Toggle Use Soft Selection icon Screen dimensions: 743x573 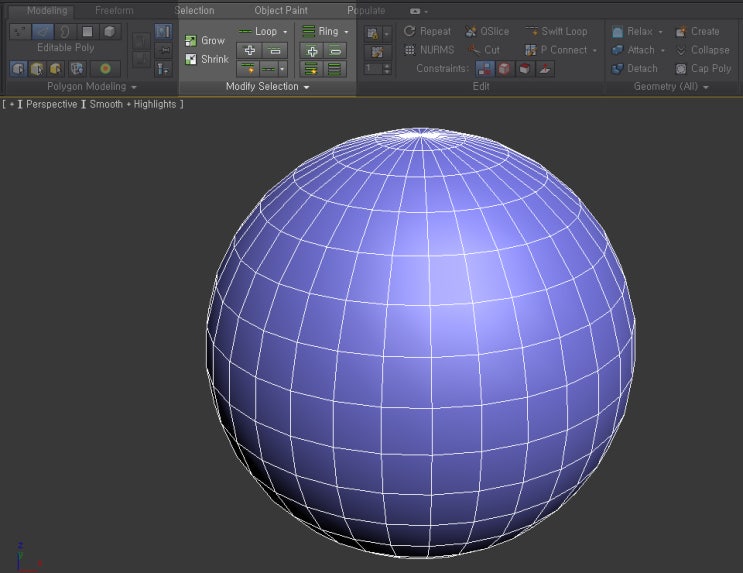[105, 69]
